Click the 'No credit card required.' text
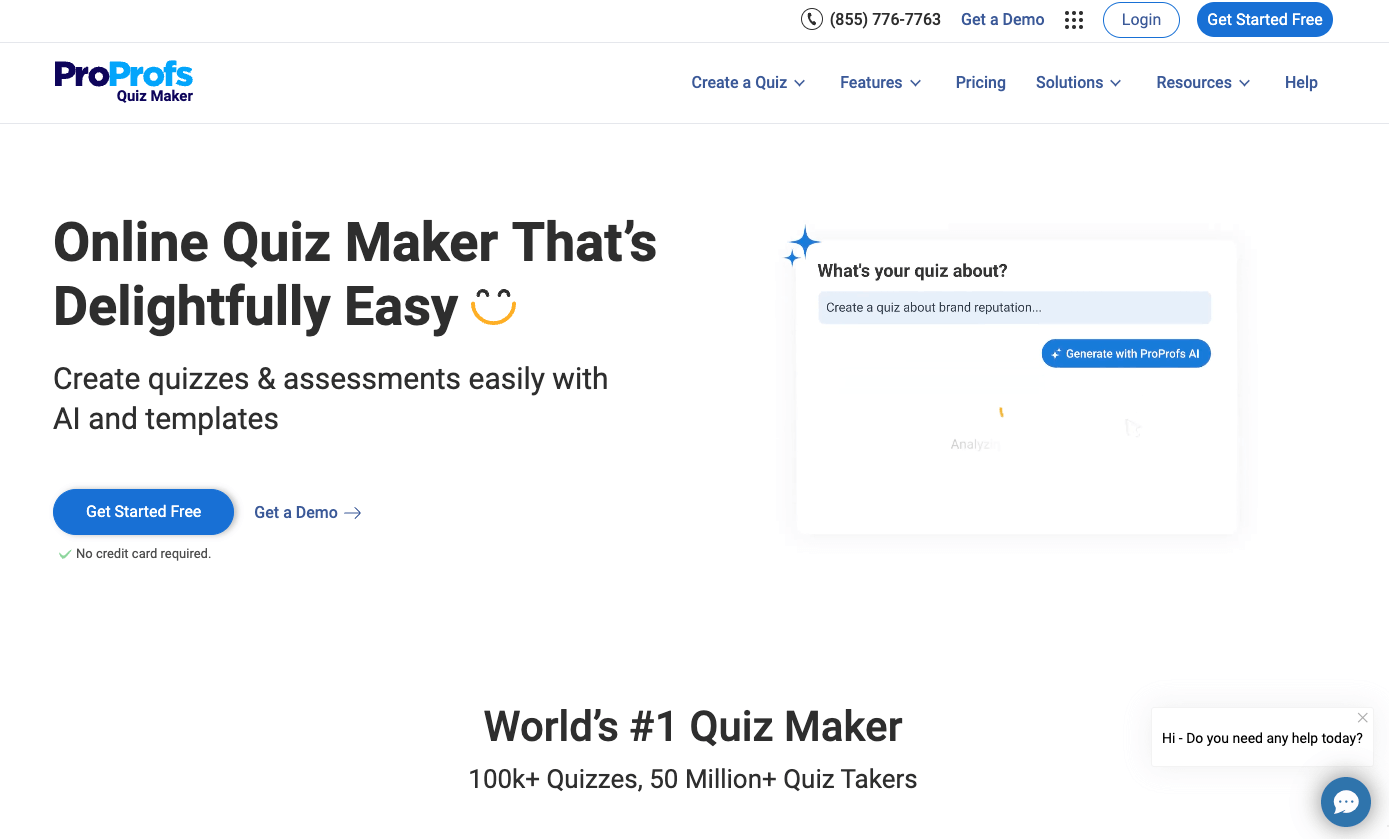The image size is (1389, 839). pyautogui.click(x=143, y=554)
